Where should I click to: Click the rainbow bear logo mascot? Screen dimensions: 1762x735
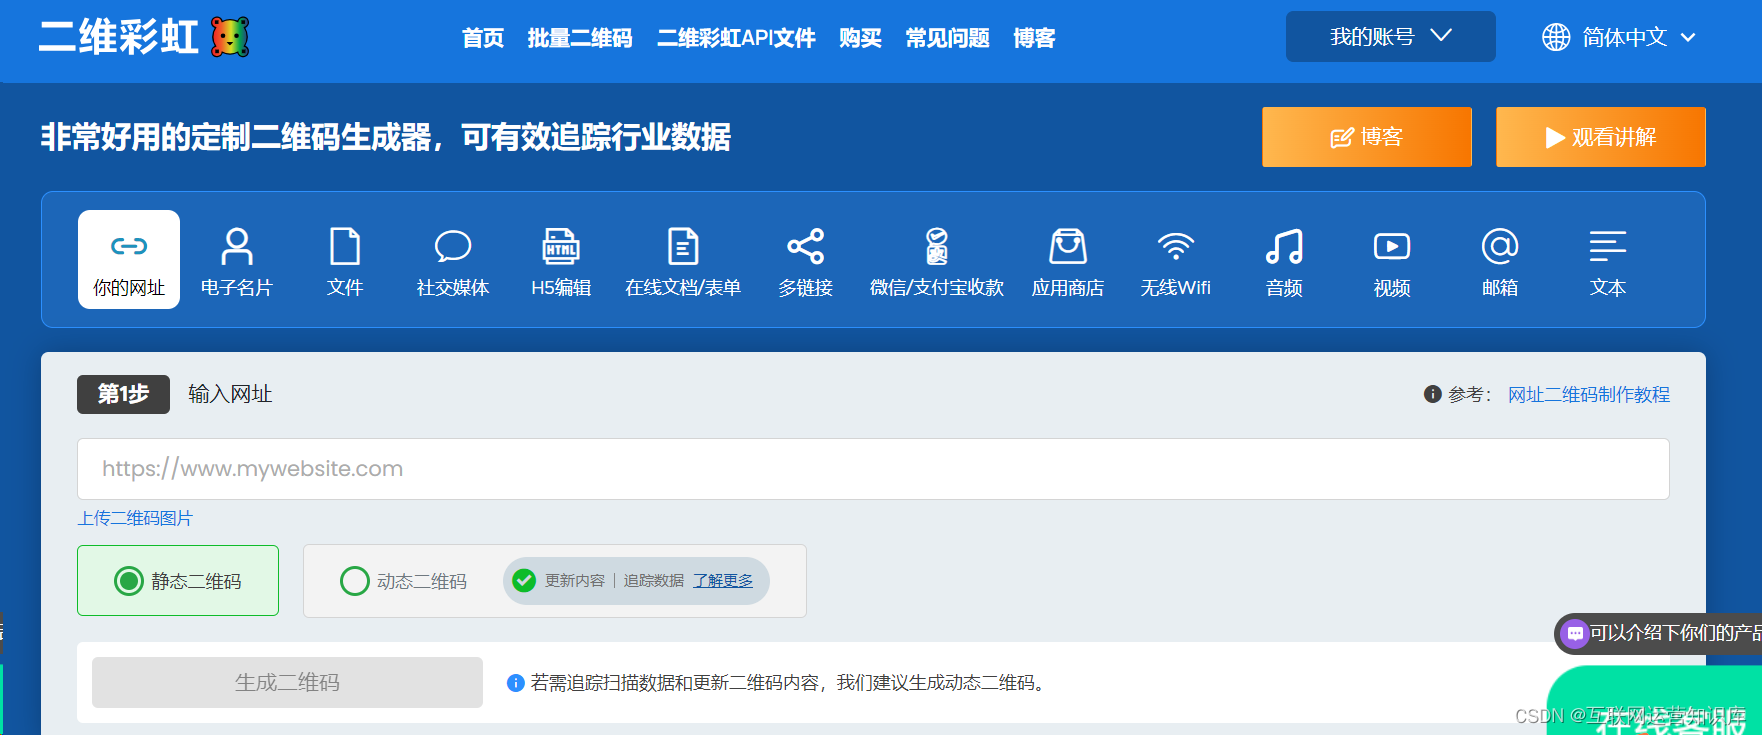pos(230,37)
